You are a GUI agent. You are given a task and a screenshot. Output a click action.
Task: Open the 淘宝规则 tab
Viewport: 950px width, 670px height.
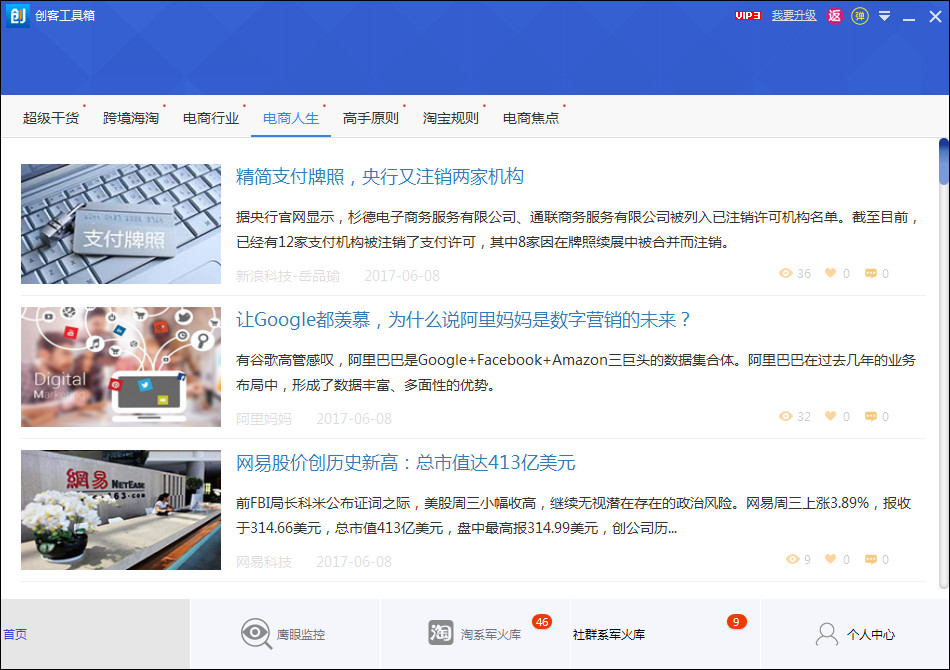tap(451, 118)
